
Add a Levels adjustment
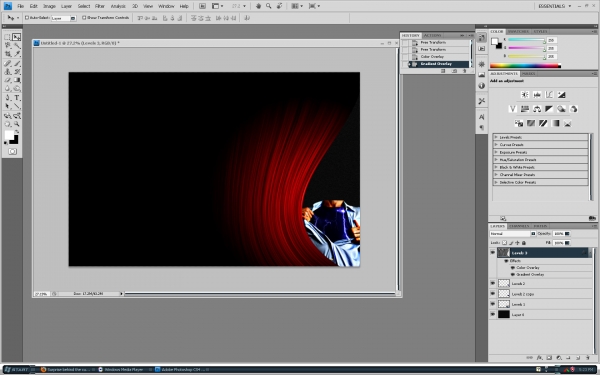click(537, 95)
